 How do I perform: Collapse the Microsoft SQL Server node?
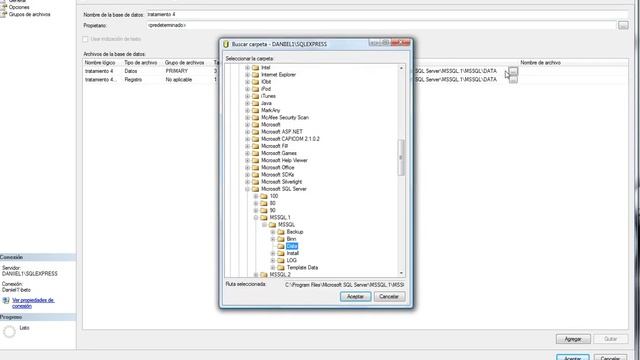[x=247, y=189]
